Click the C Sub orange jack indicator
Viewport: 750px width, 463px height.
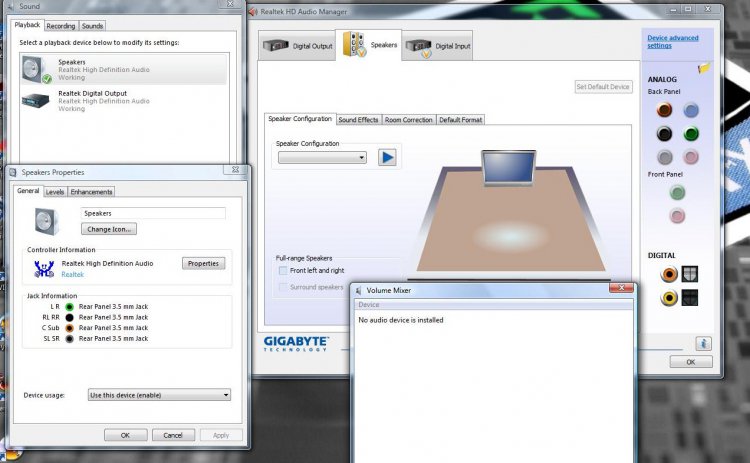click(69, 328)
